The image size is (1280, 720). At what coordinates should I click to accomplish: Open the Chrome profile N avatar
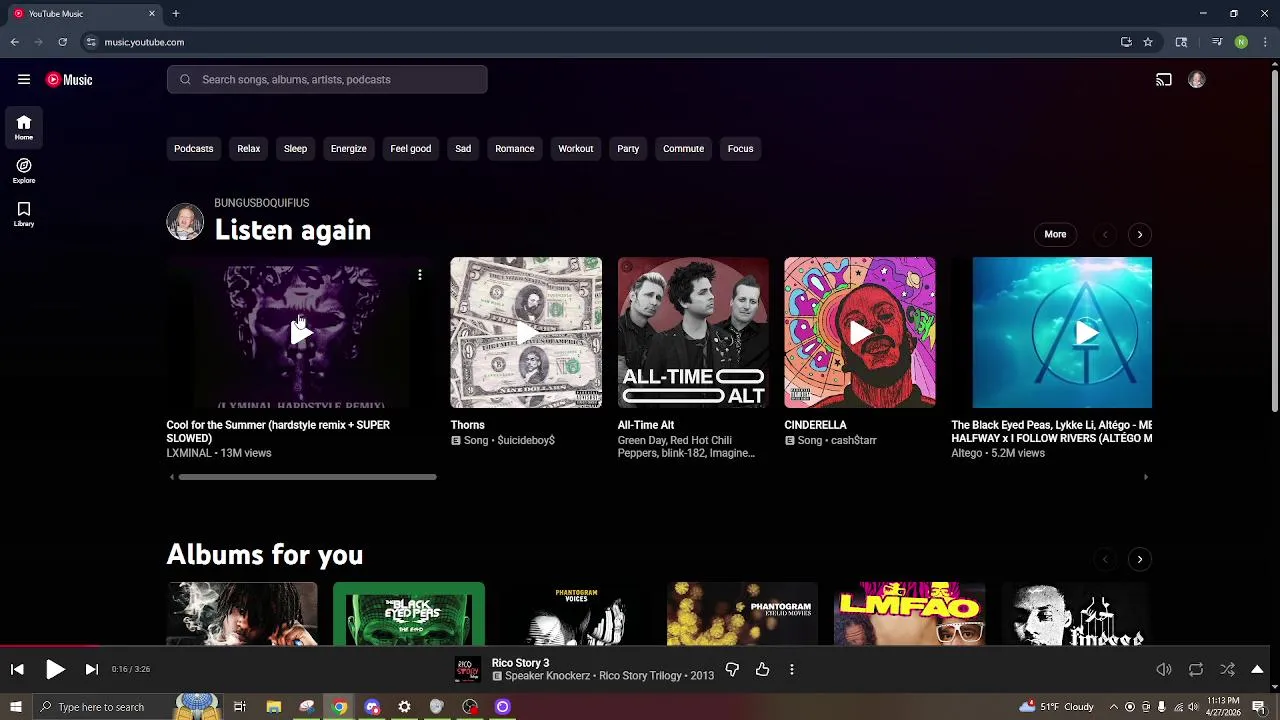coord(1241,42)
